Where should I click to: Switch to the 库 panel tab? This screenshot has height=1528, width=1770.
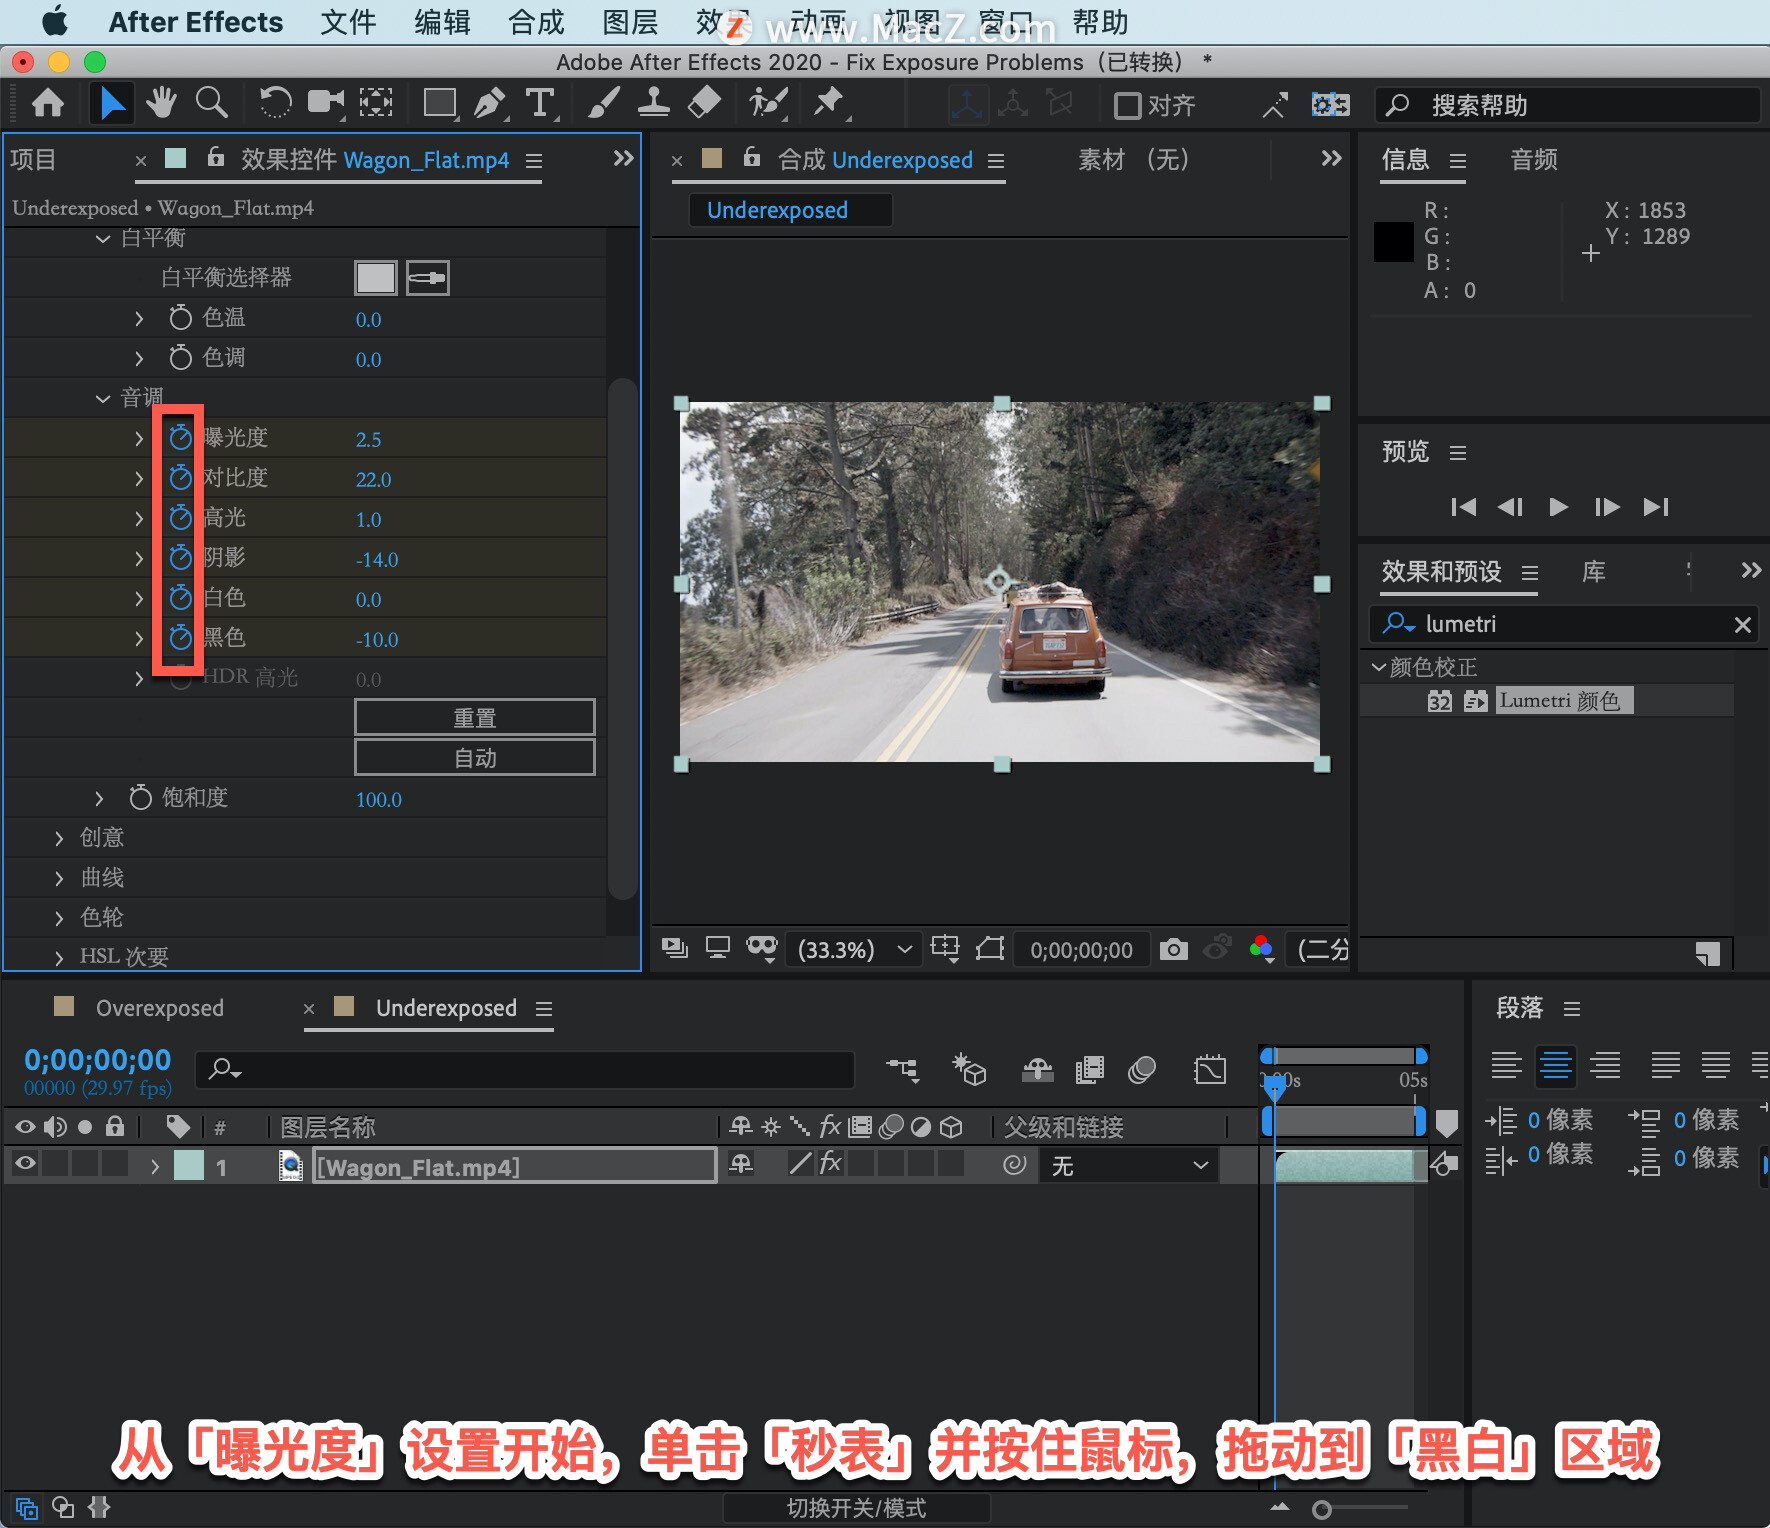click(x=1594, y=572)
